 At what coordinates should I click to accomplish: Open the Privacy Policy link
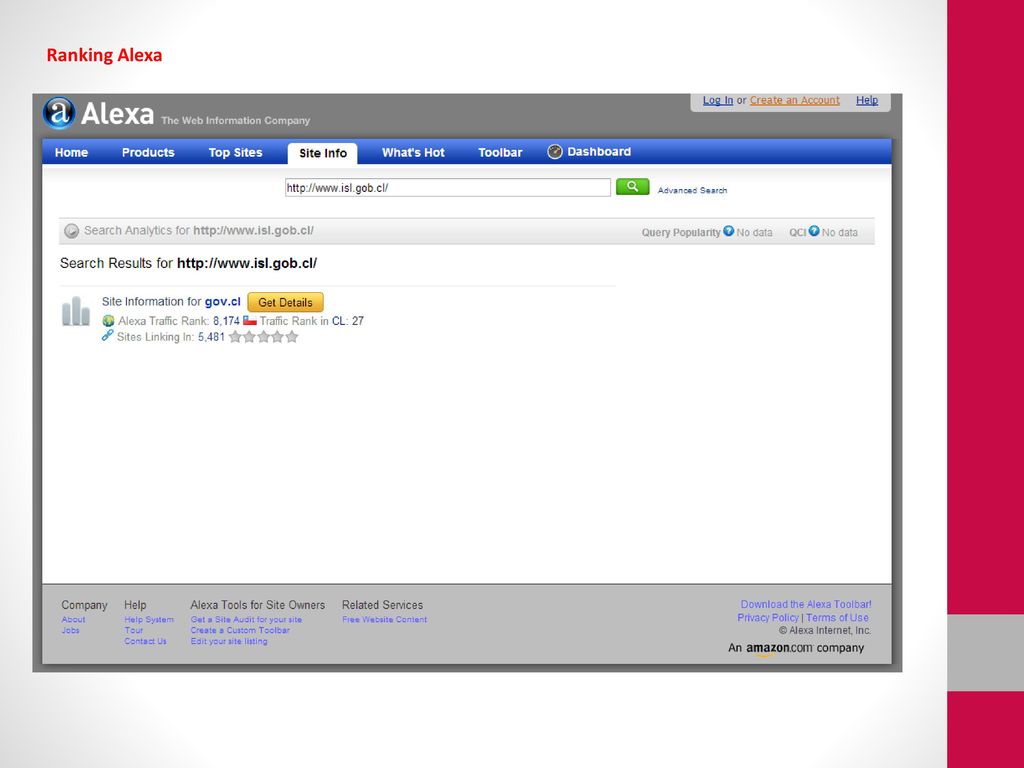(x=768, y=617)
